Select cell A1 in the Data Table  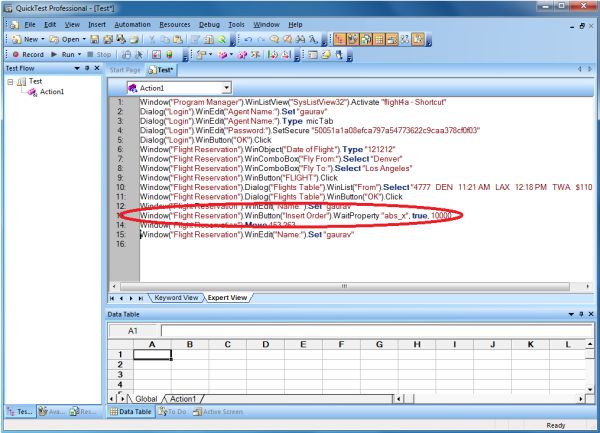[x=152, y=355]
